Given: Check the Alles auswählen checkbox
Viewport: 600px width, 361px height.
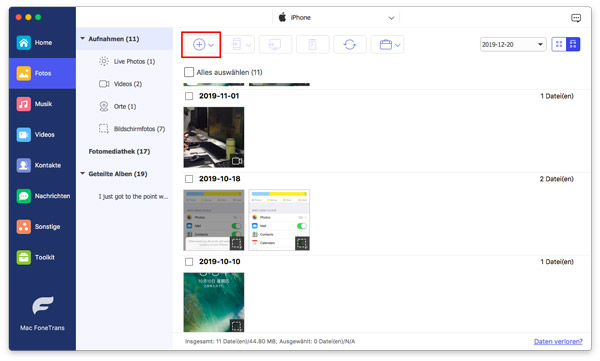Looking at the screenshot, I should (x=189, y=72).
